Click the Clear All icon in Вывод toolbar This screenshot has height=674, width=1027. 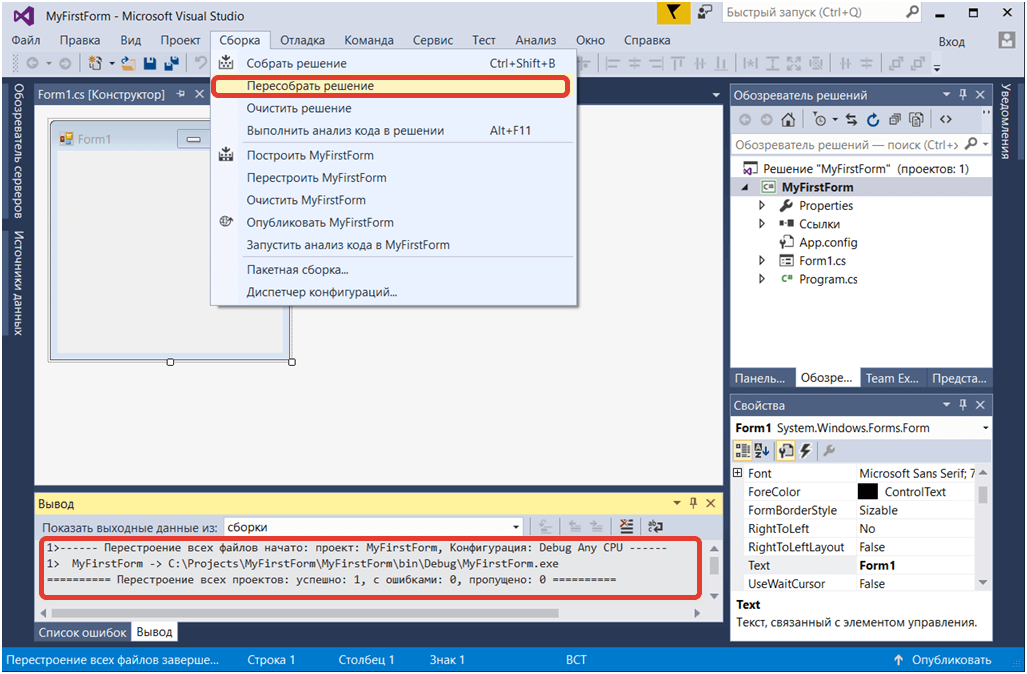(627, 526)
